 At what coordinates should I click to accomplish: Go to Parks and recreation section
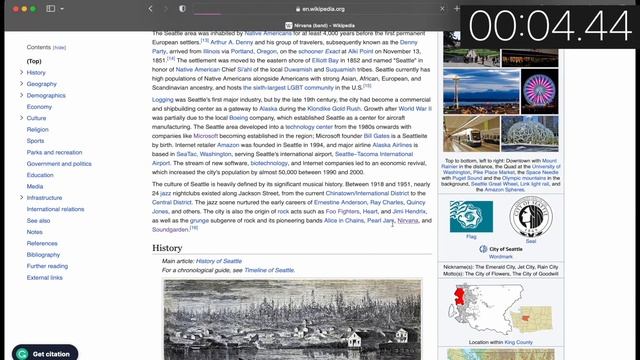pyautogui.click(x=54, y=152)
